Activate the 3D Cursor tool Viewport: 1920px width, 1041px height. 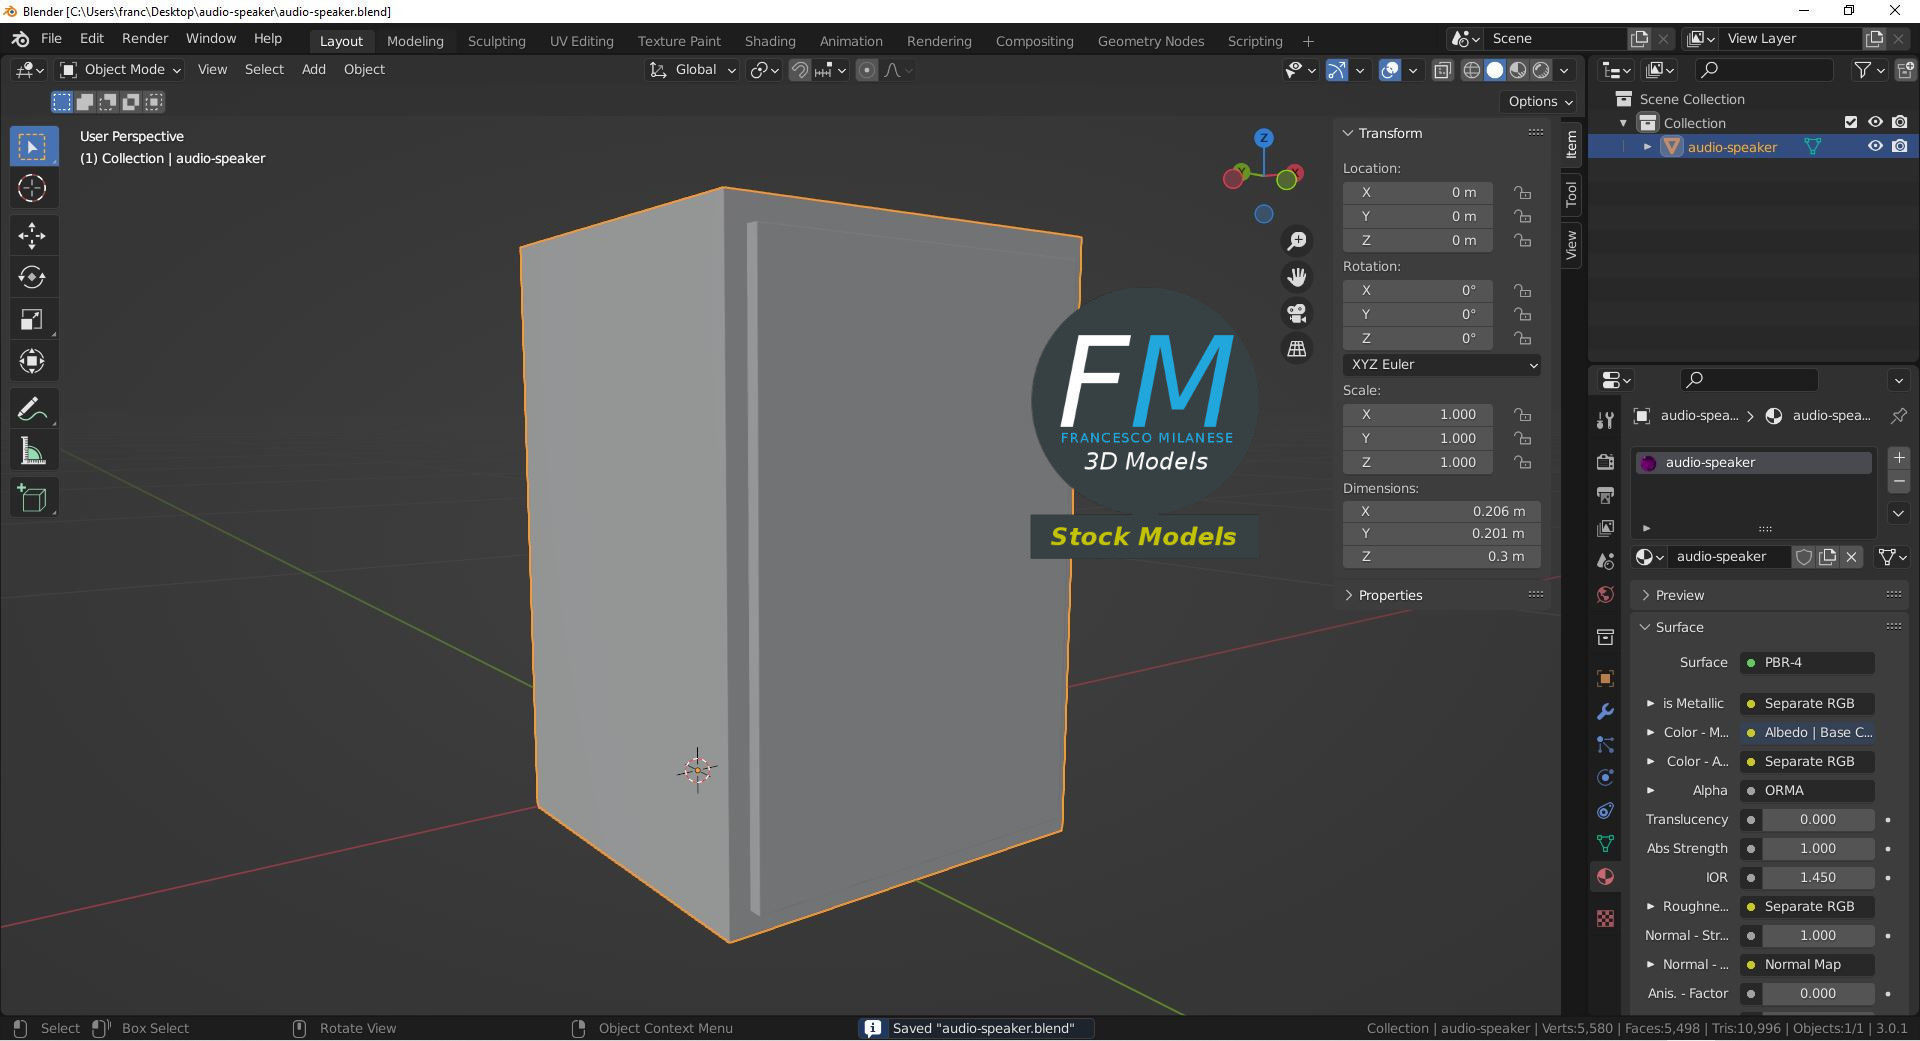tap(33, 188)
